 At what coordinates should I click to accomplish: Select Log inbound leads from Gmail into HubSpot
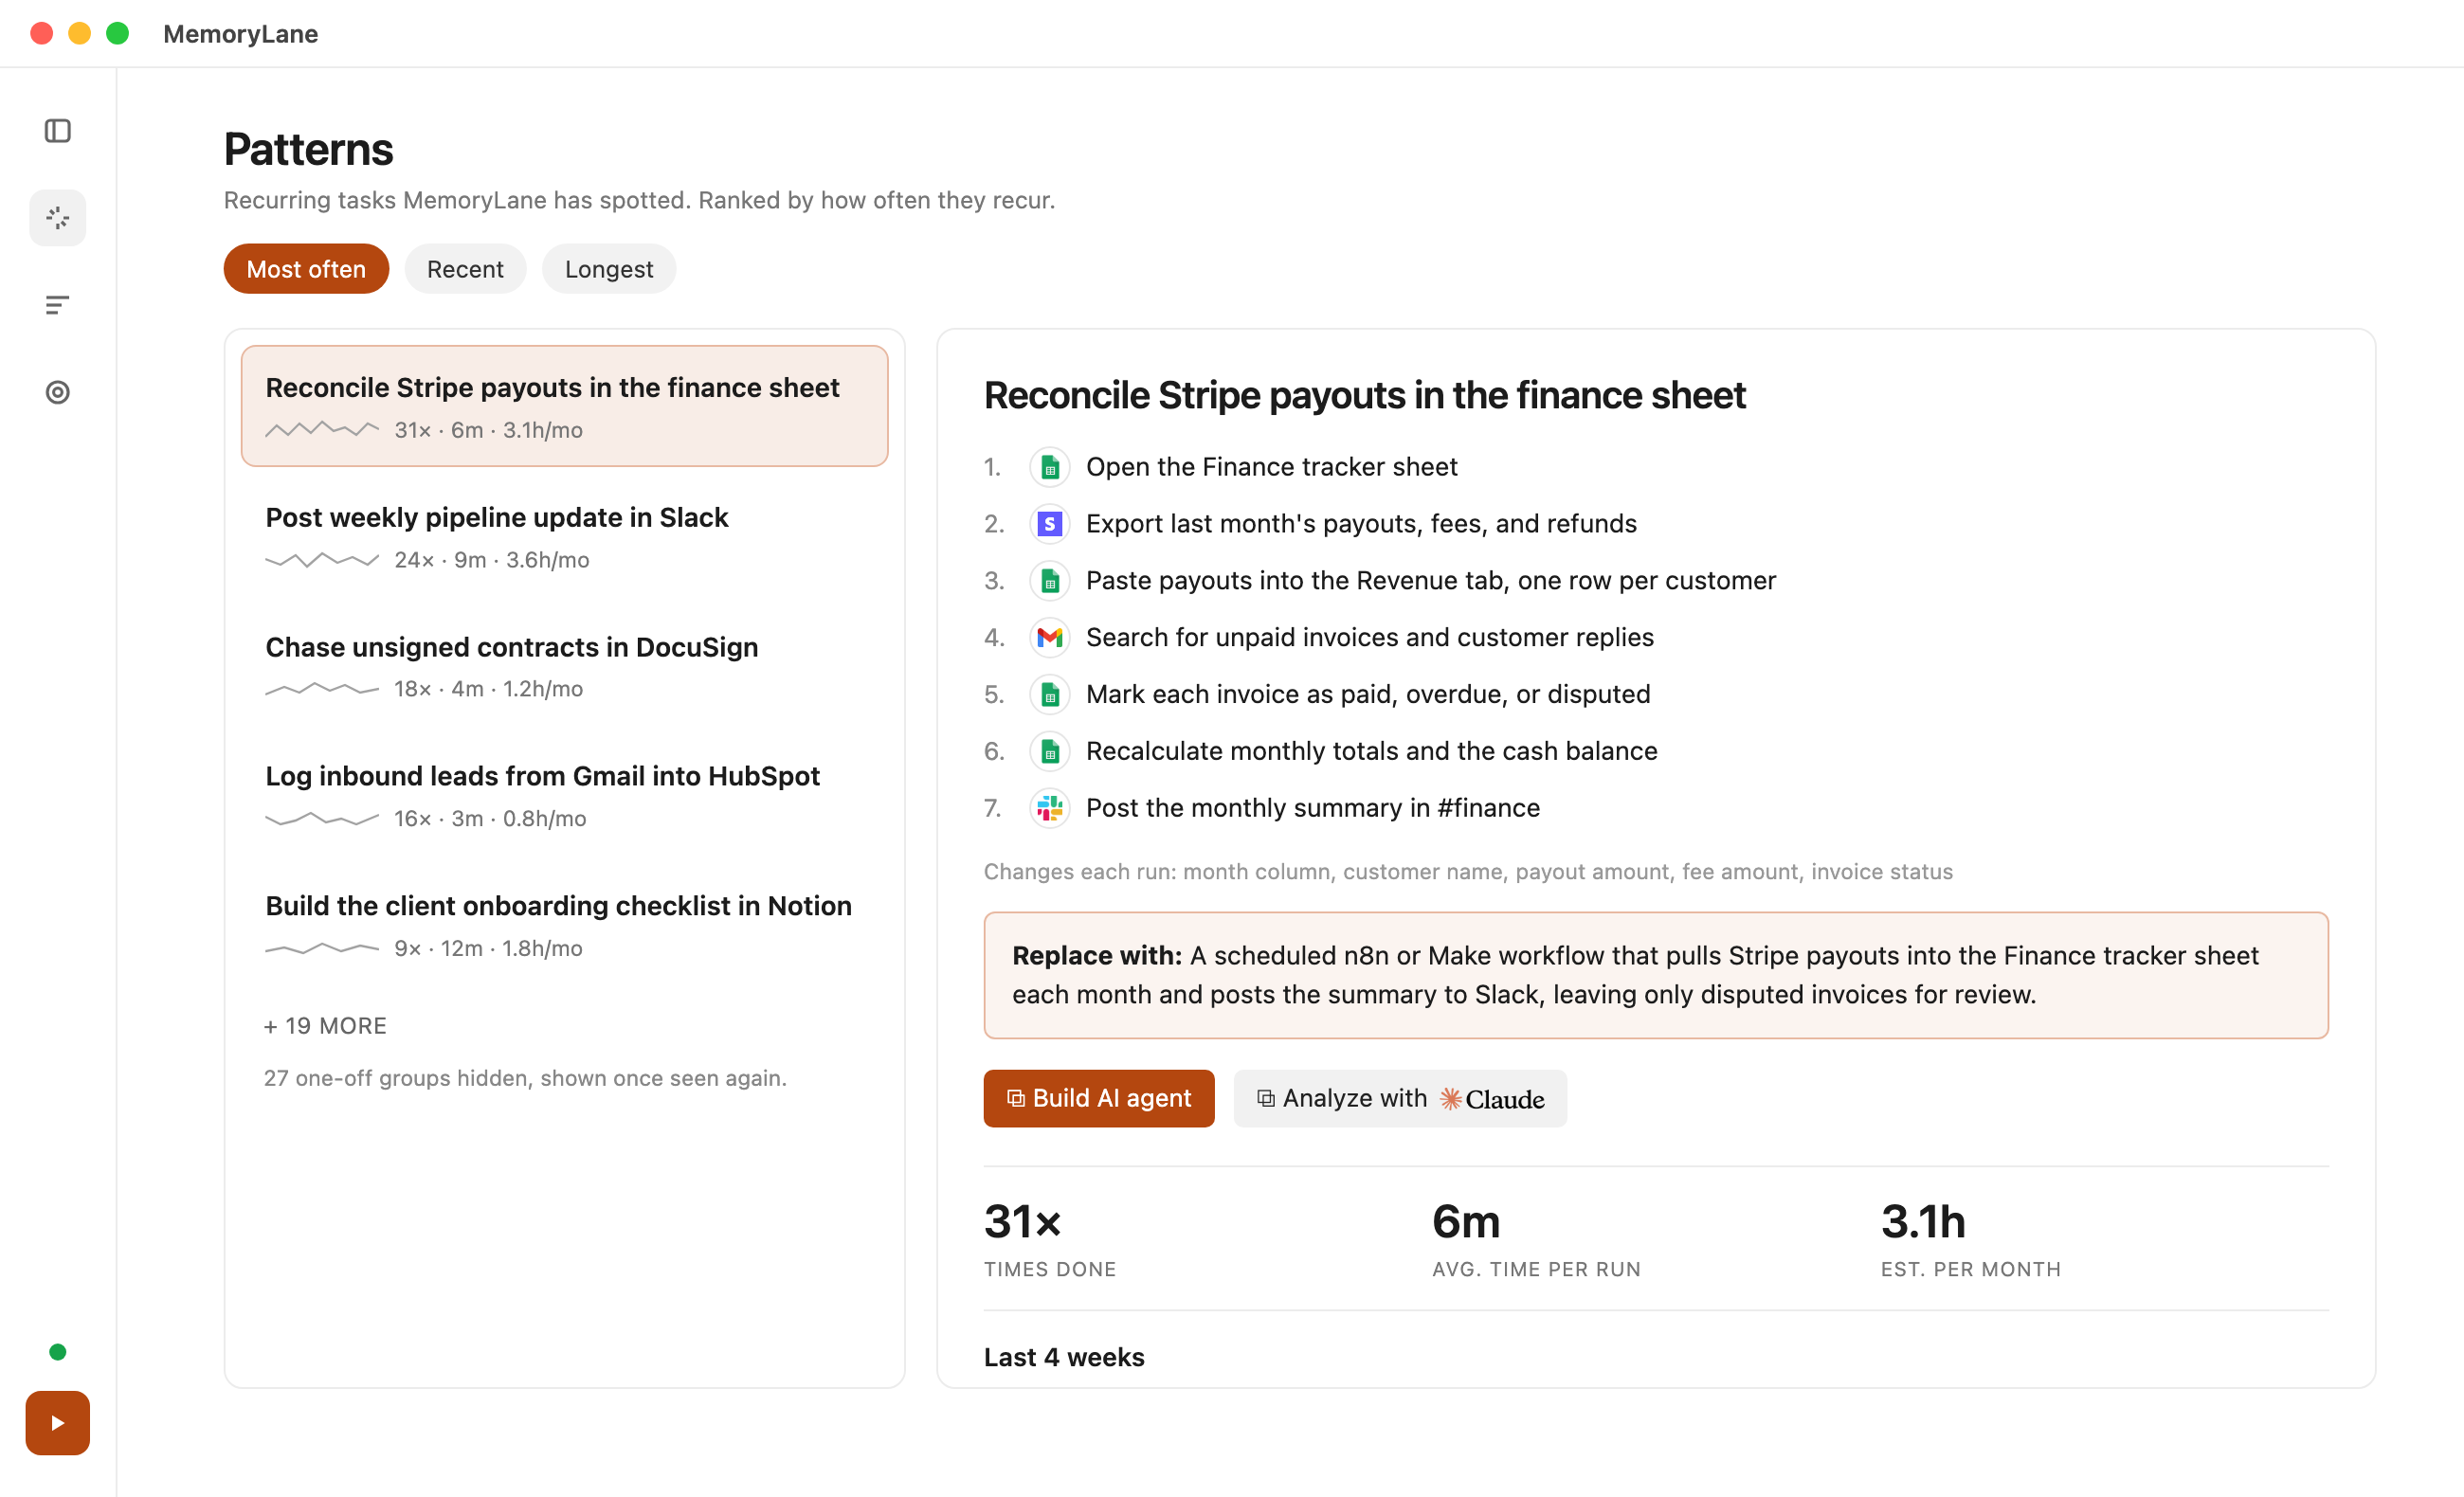click(x=565, y=795)
